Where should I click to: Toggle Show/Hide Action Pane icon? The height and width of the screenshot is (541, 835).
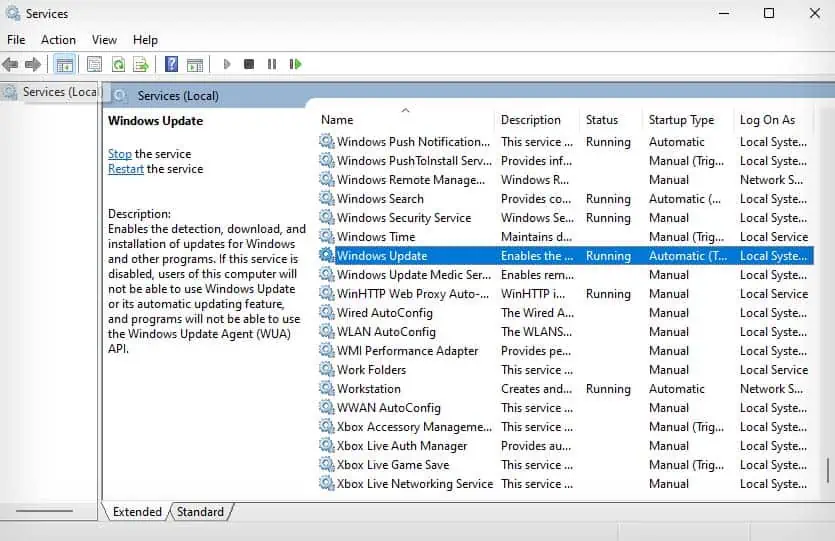tap(195, 64)
